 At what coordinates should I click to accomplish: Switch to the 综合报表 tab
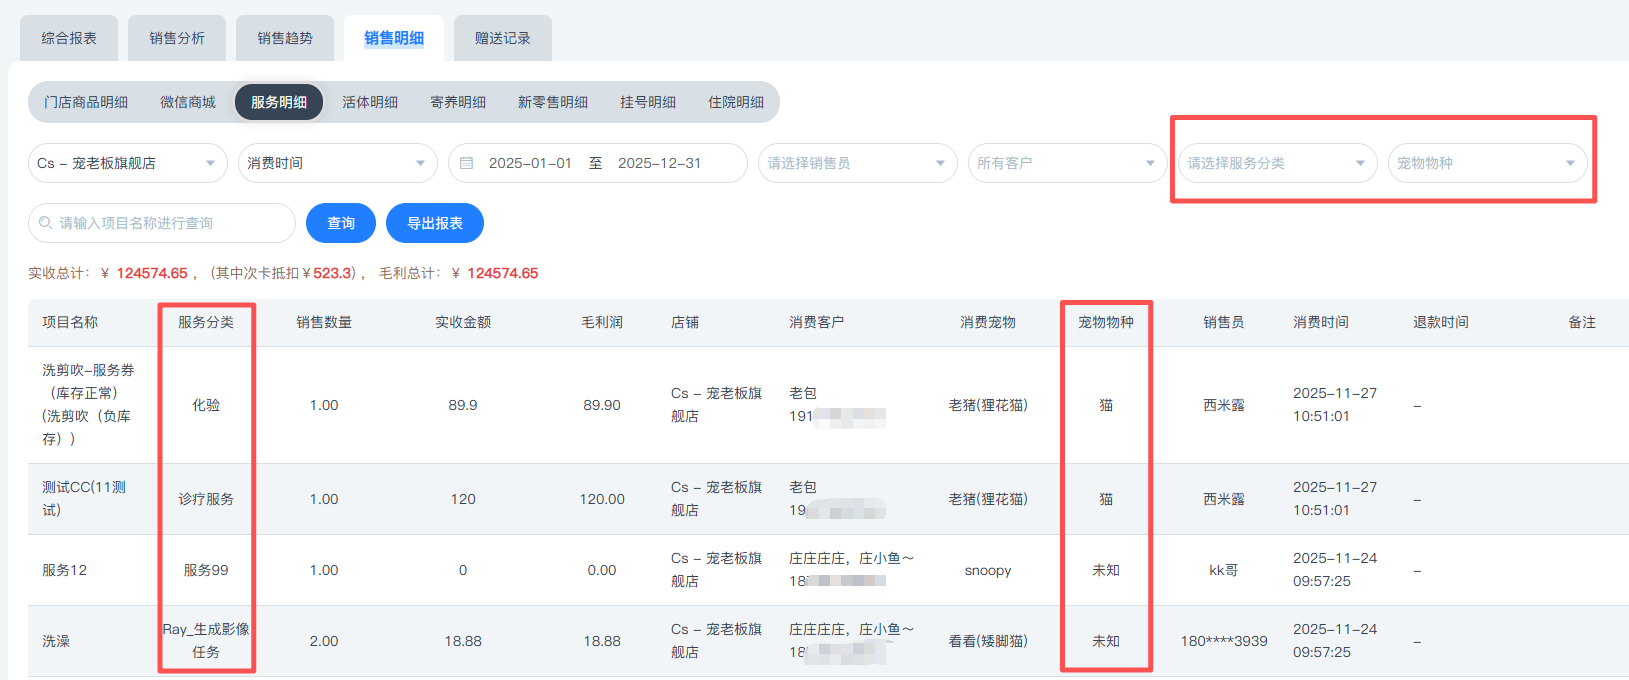click(69, 38)
